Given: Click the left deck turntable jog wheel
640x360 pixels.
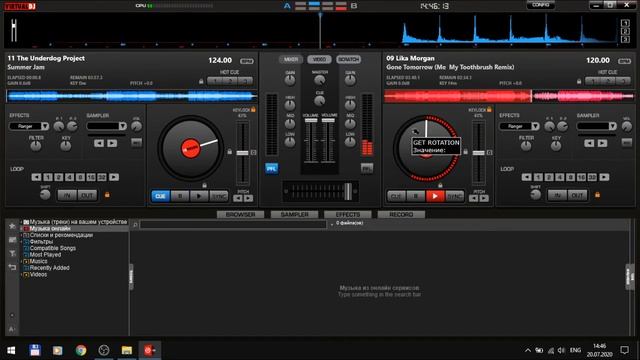Looking at the screenshot, I should tap(191, 148).
